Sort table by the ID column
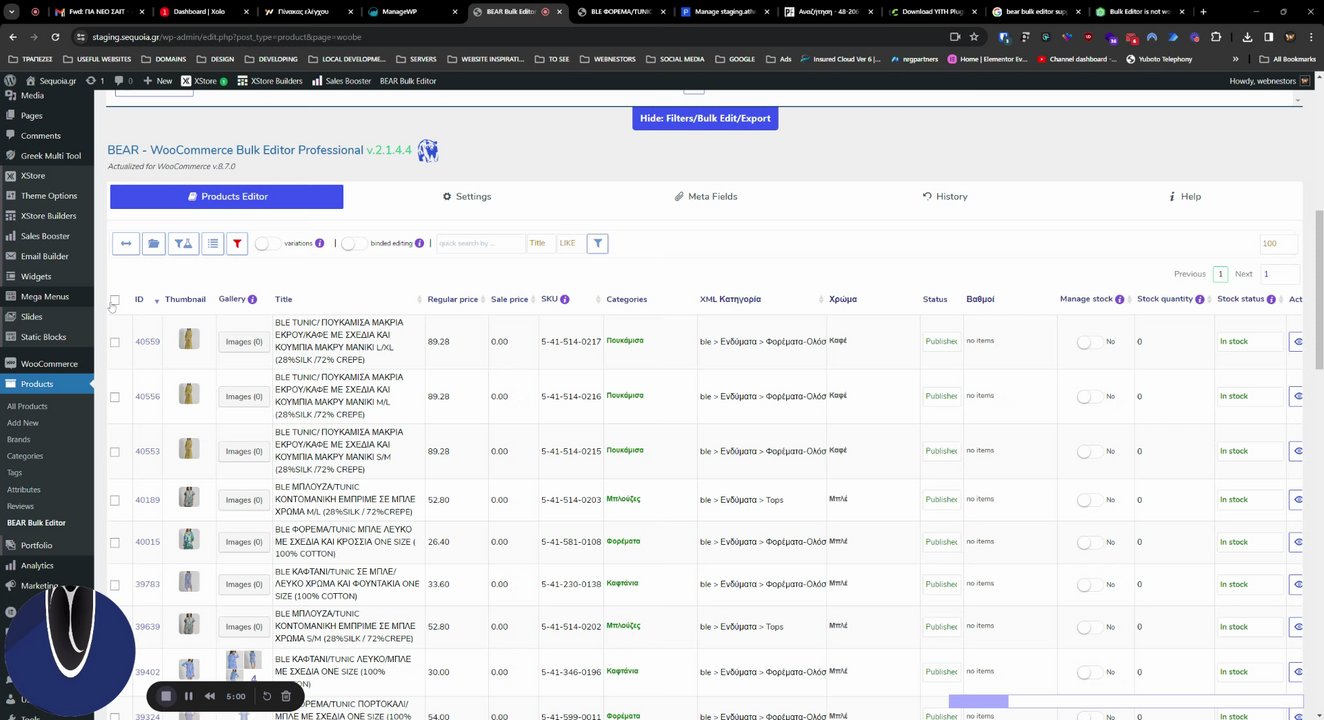Screen dimensions: 1324x720 (146, 299)
